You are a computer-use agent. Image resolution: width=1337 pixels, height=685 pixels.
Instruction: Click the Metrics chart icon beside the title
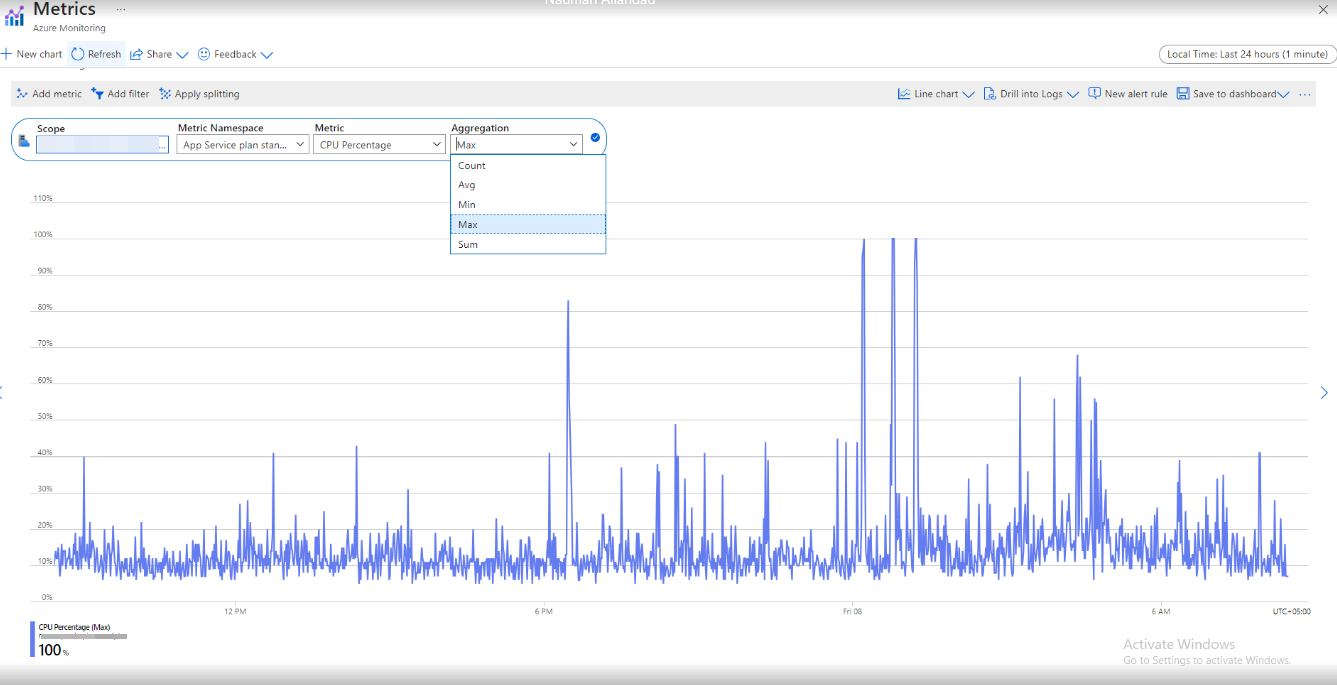point(14,16)
